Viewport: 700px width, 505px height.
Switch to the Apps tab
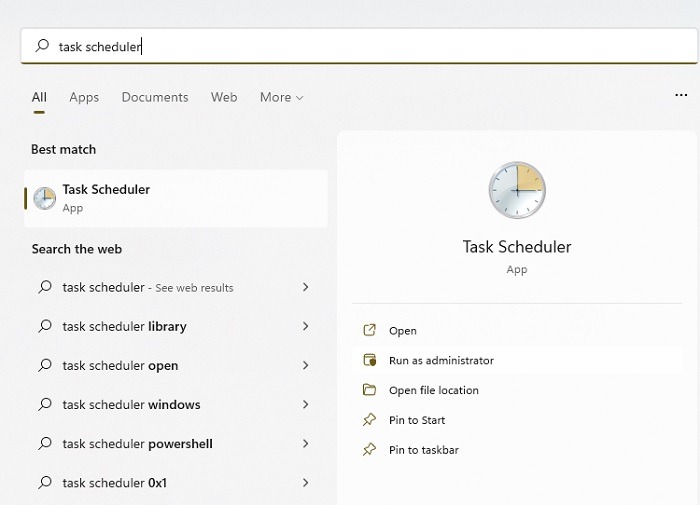[84, 97]
